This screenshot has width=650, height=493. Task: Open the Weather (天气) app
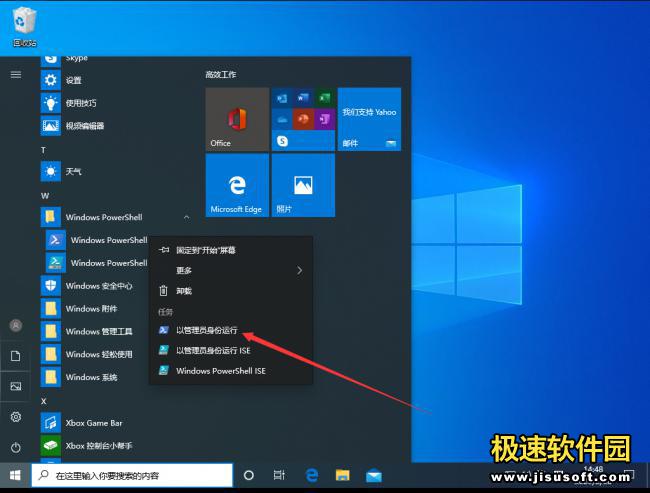pos(114,171)
